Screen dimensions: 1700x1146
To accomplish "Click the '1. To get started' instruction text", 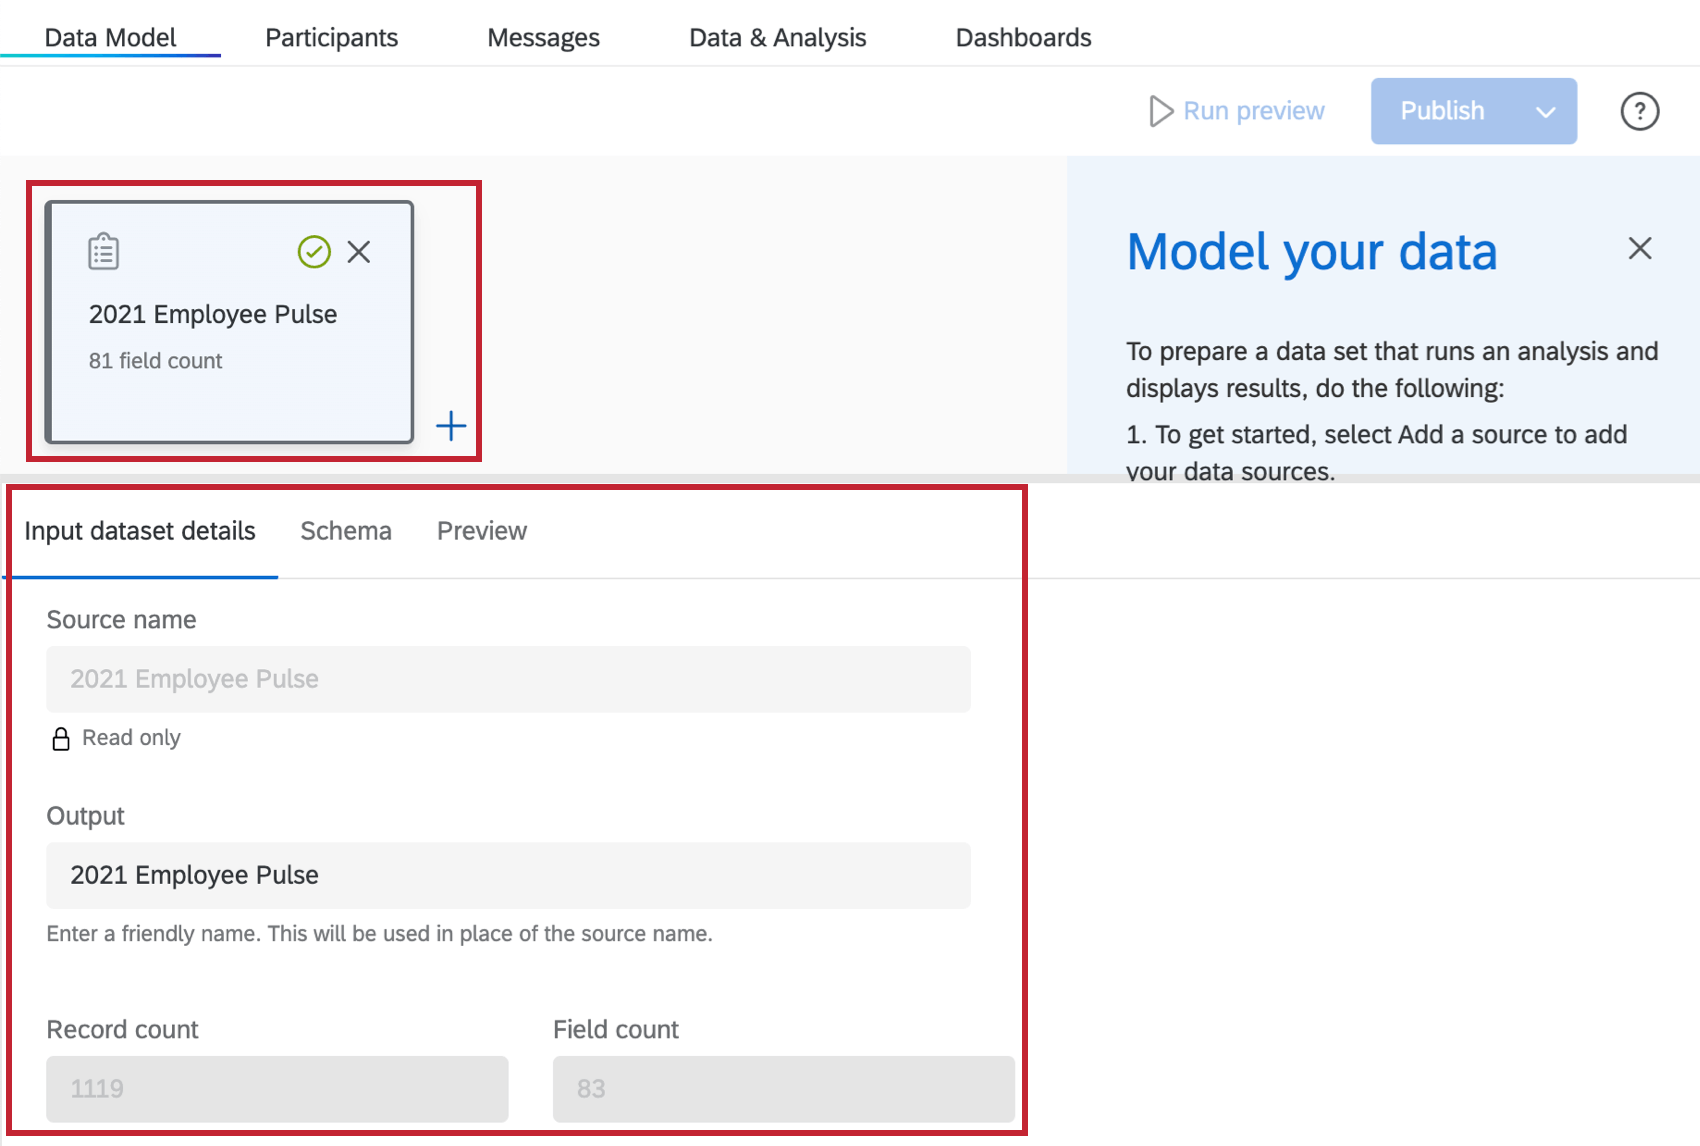I will click(x=1377, y=453).
